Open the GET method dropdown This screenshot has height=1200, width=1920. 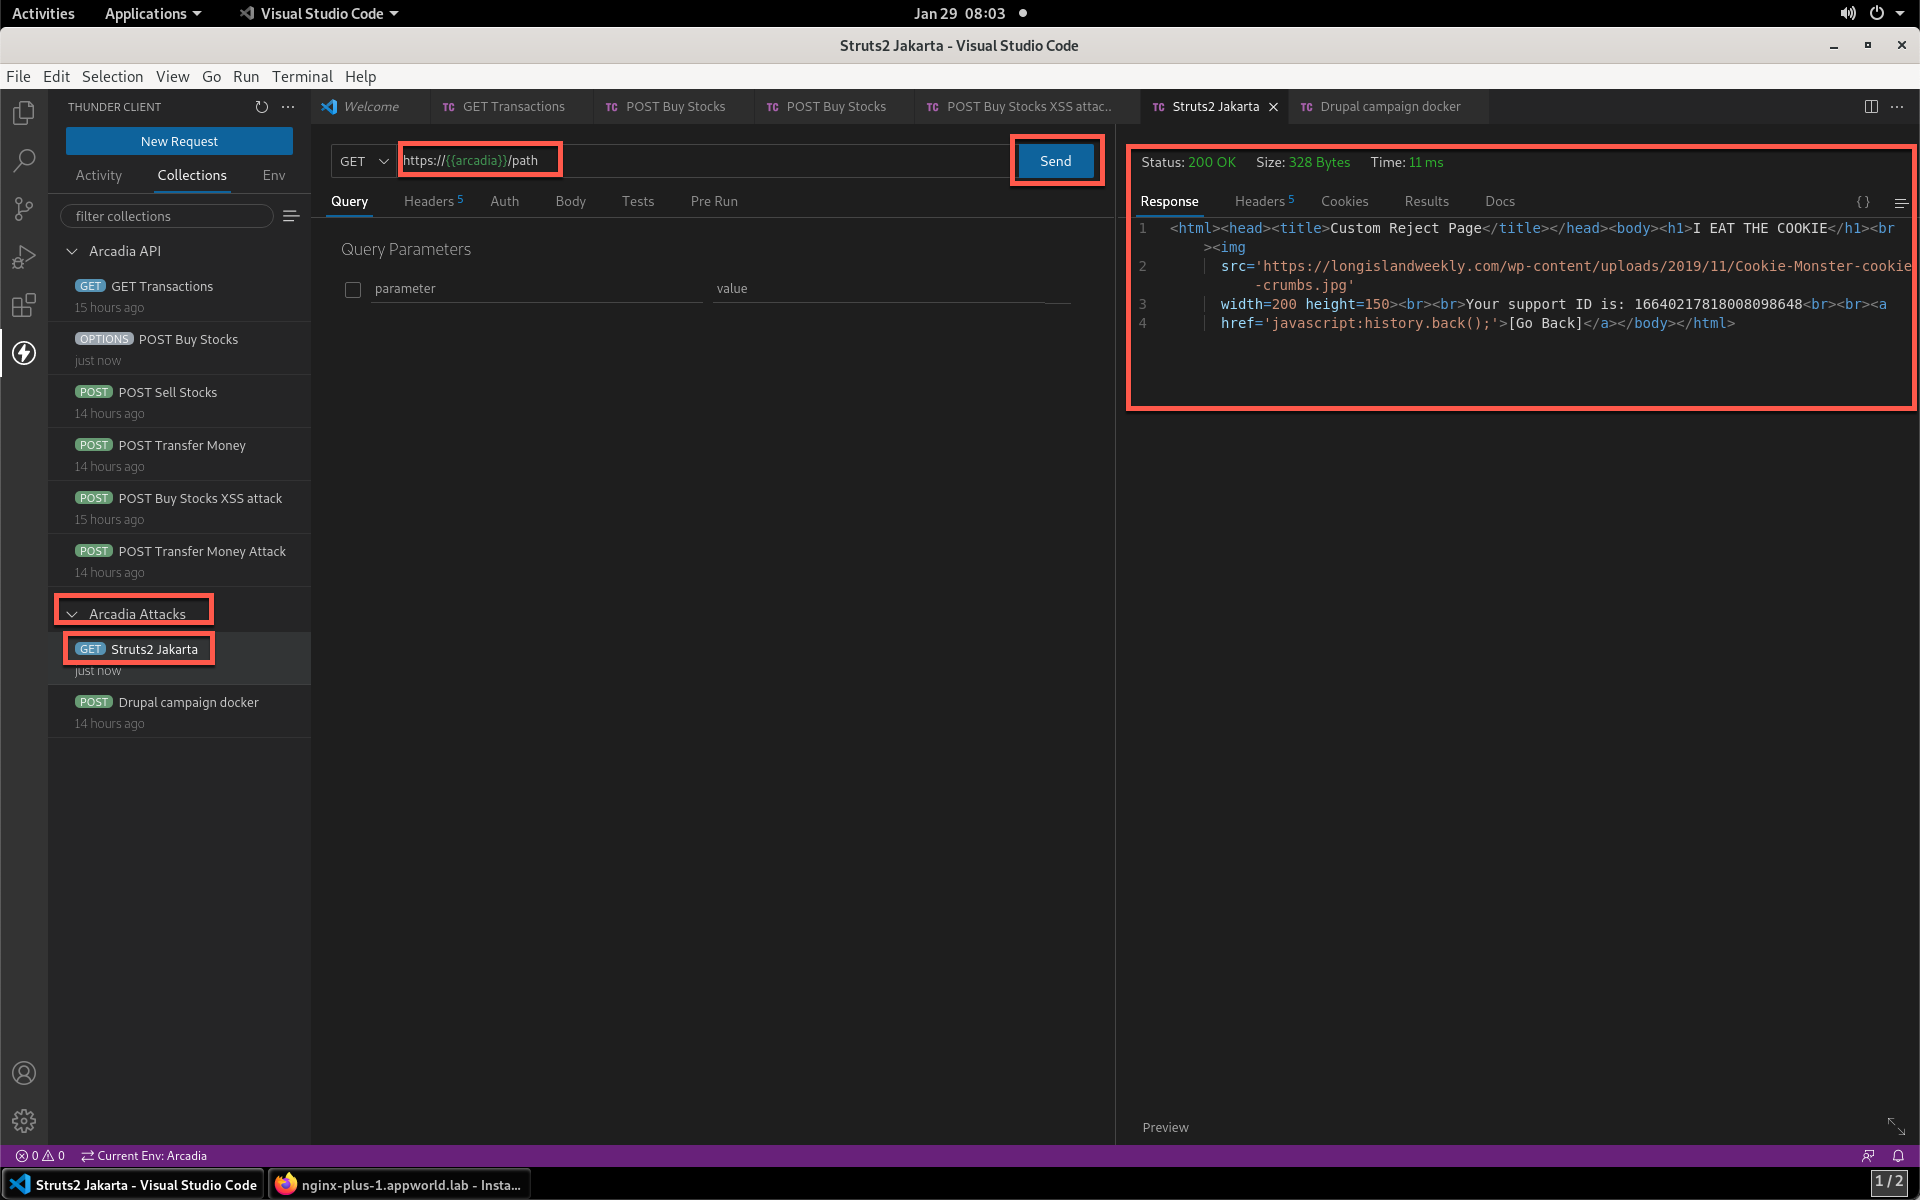point(364,161)
